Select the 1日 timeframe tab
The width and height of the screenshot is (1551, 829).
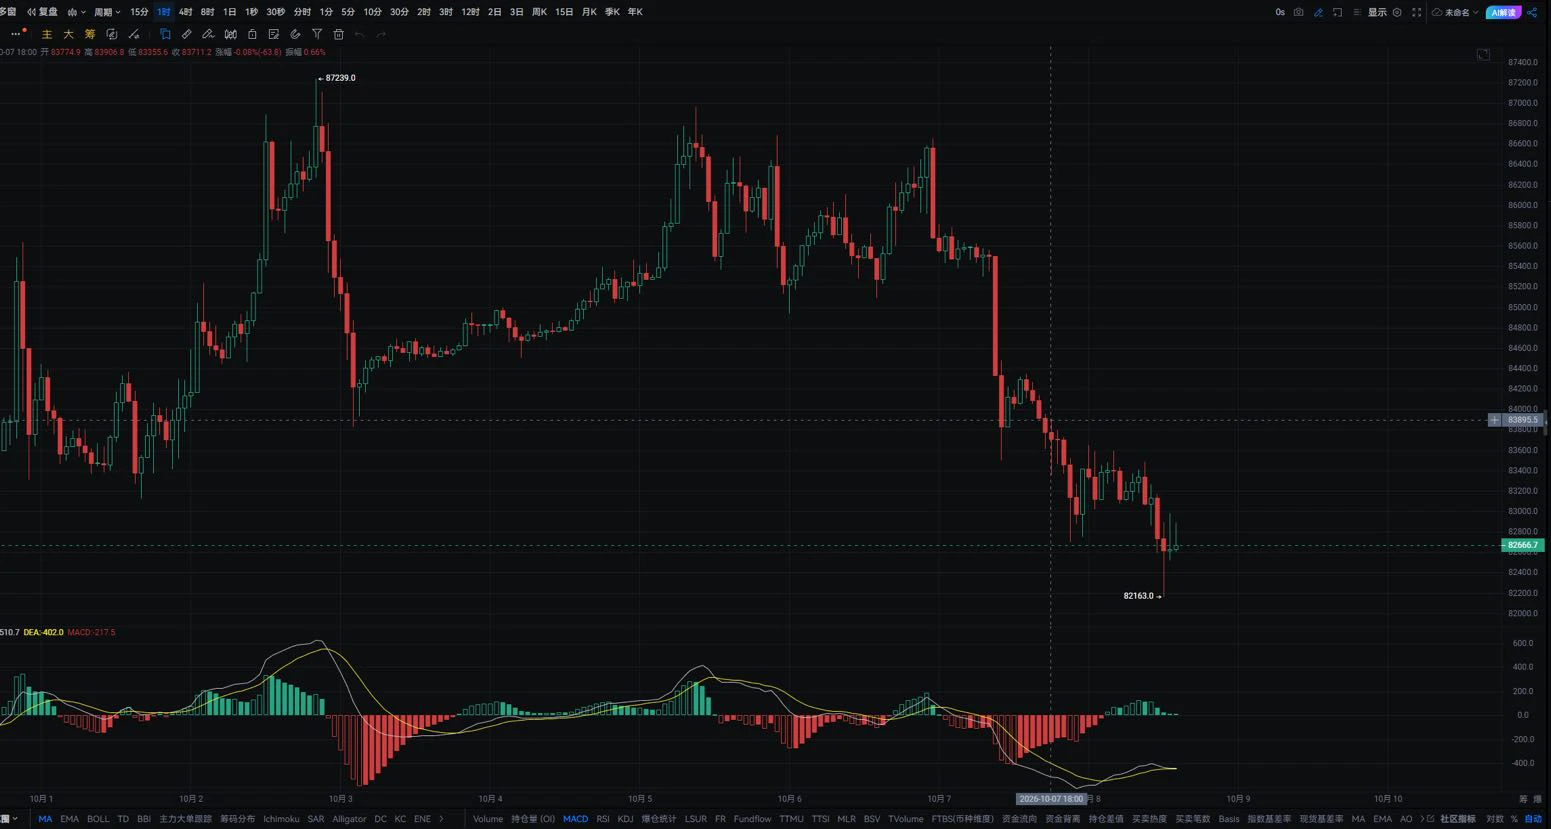coord(229,12)
